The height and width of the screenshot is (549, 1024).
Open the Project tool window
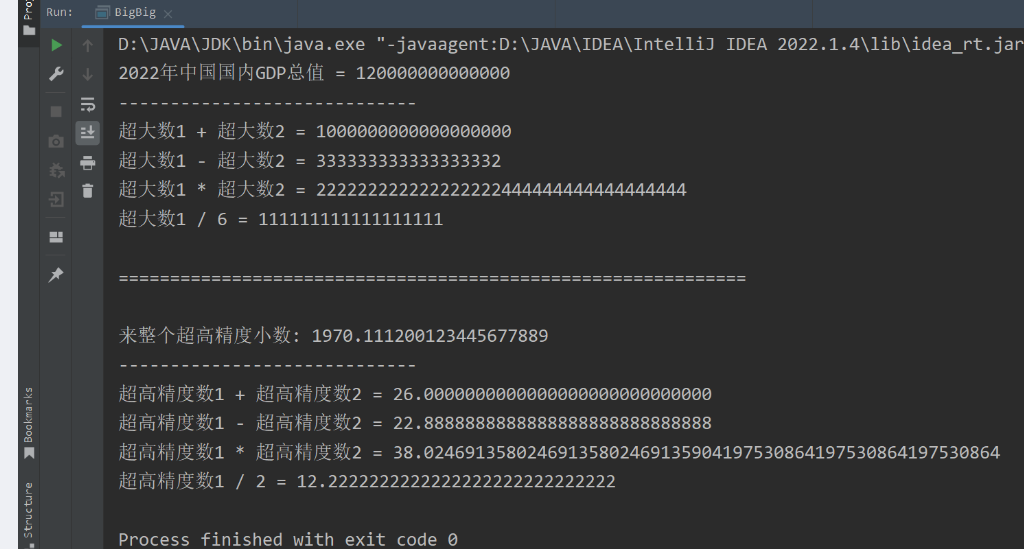click(28, 17)
